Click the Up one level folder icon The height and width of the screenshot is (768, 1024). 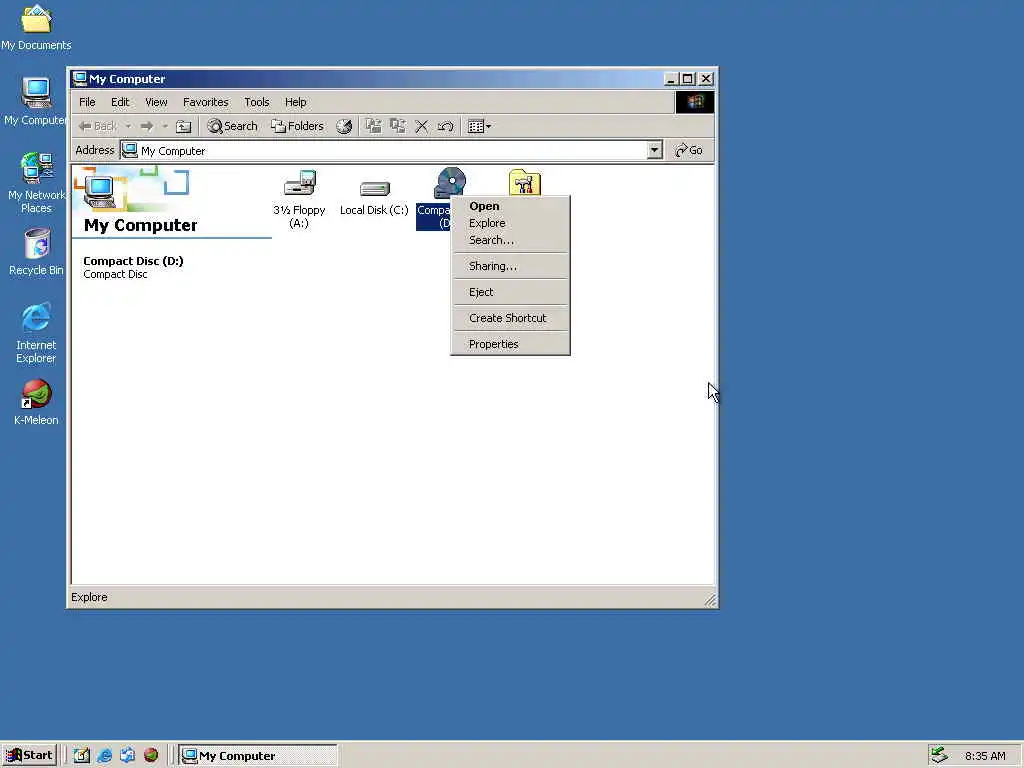click(184, 126)
